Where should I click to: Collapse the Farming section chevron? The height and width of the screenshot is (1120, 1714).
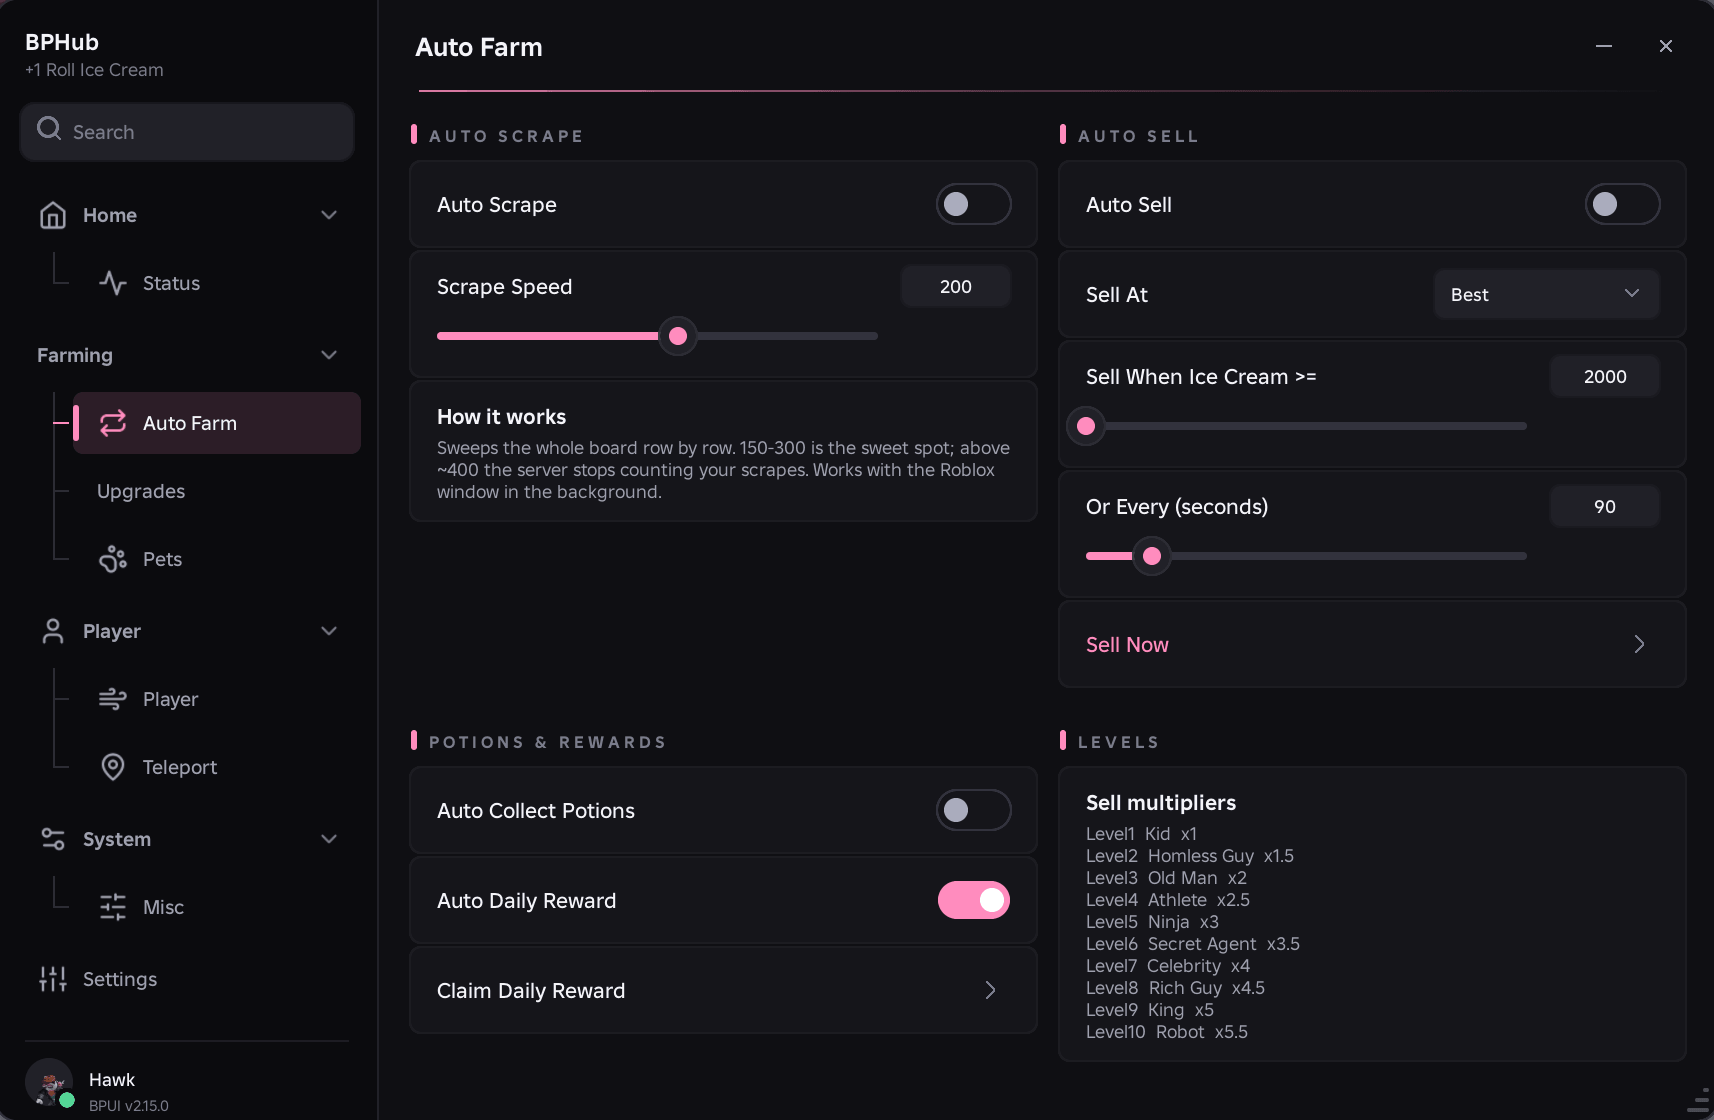[x=329, y=355]
